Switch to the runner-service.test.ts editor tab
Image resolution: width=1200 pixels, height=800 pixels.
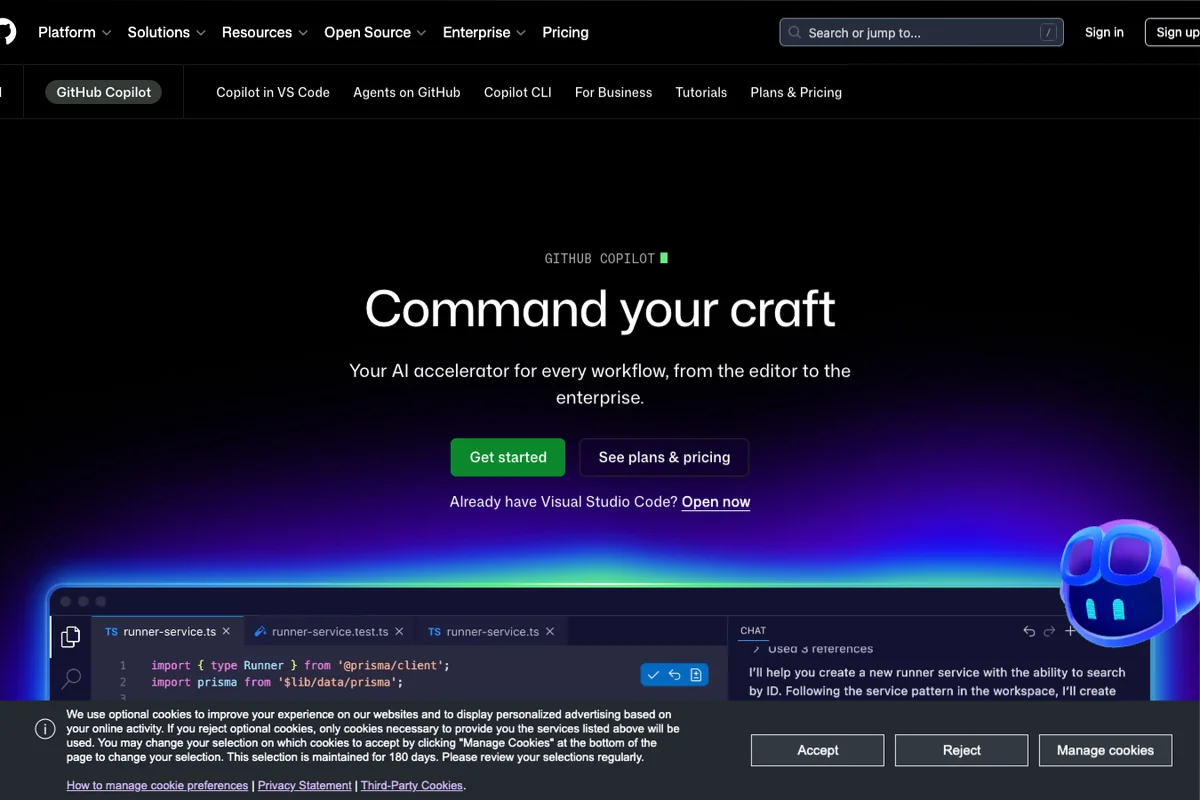tap(329, 632)
